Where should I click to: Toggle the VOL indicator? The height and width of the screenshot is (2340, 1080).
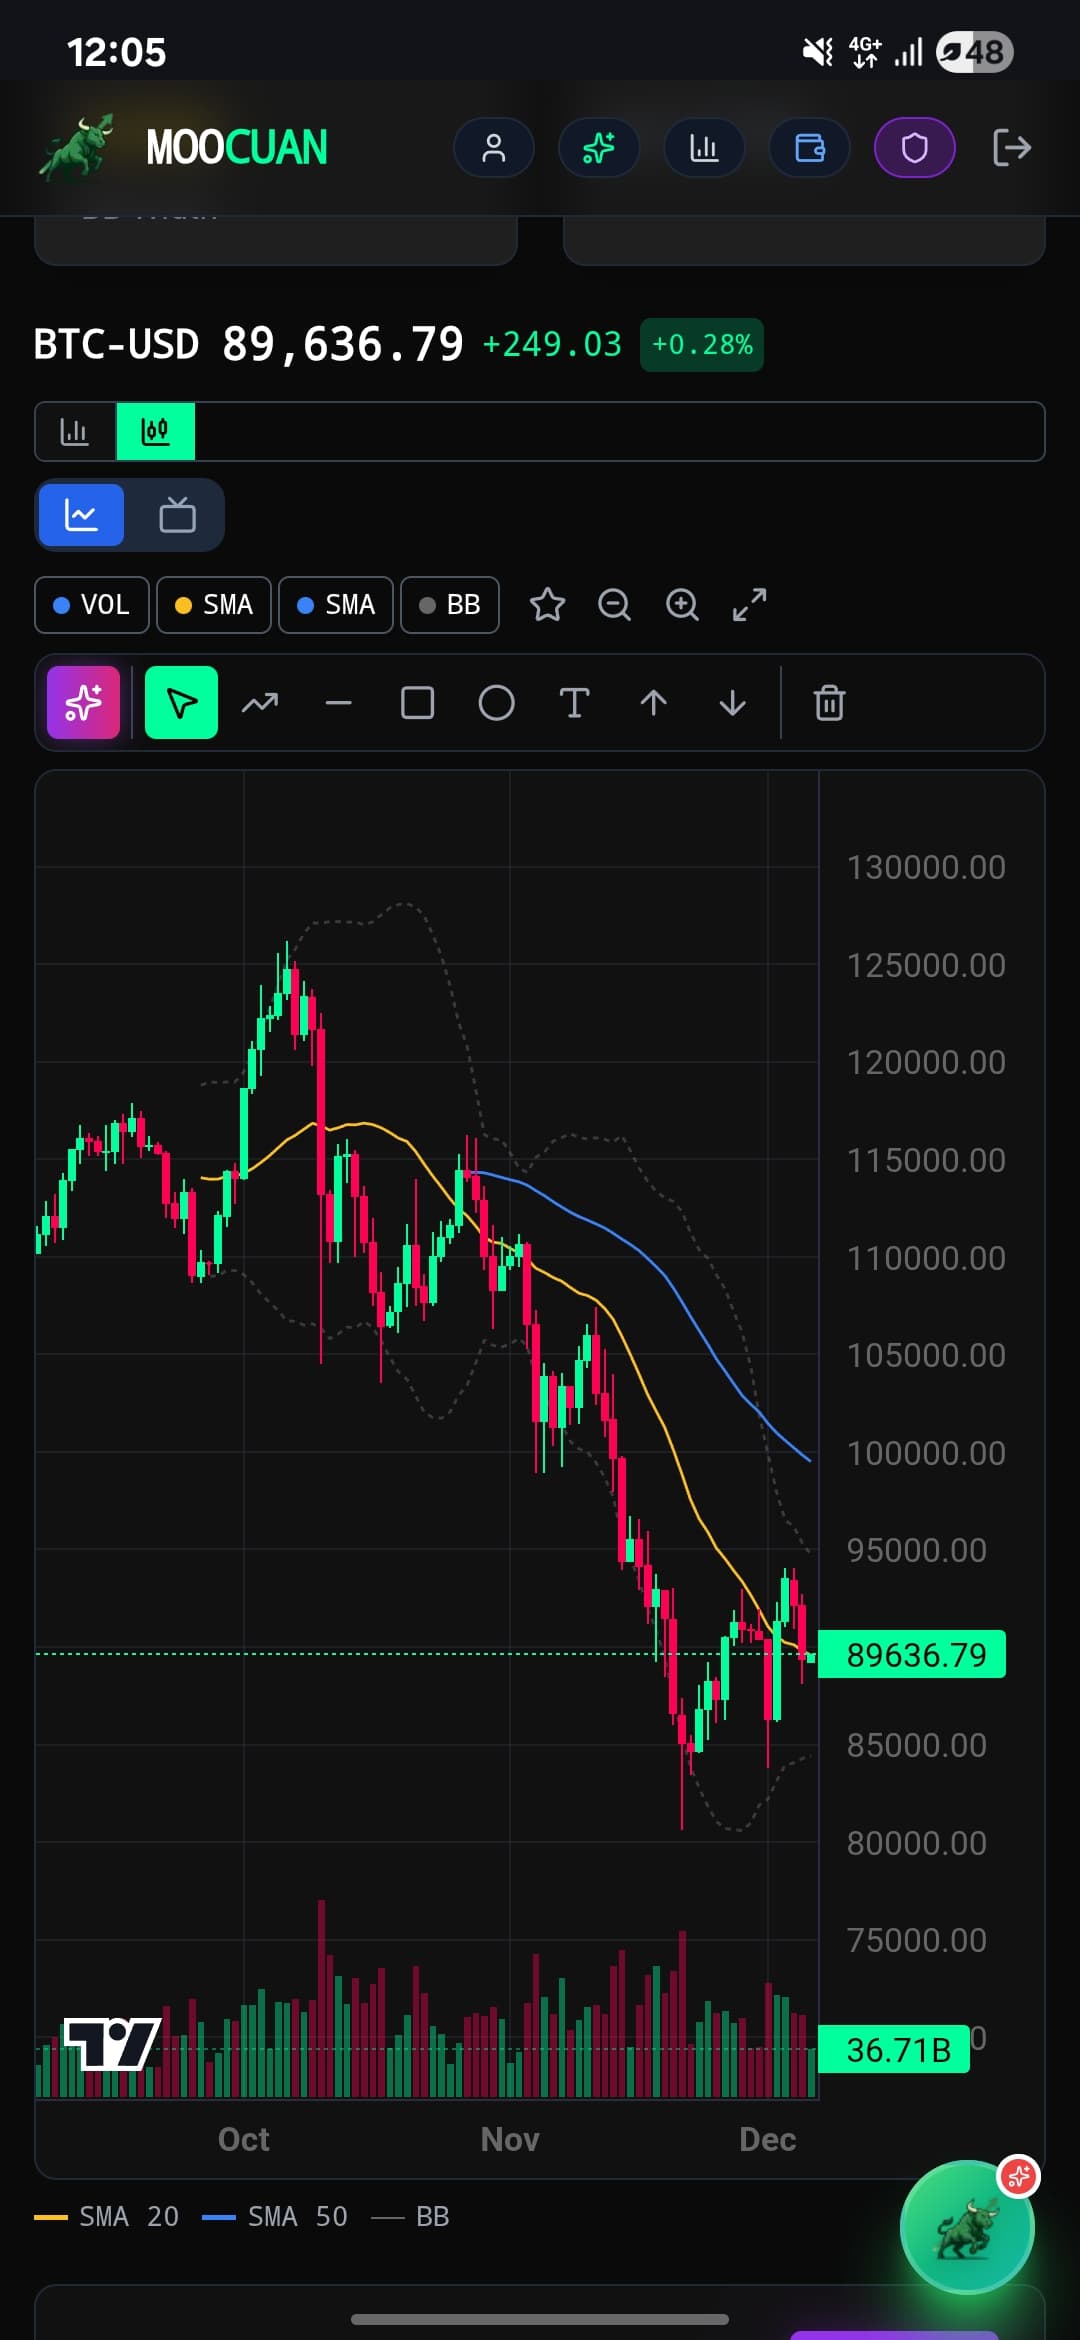click(92, 605)
